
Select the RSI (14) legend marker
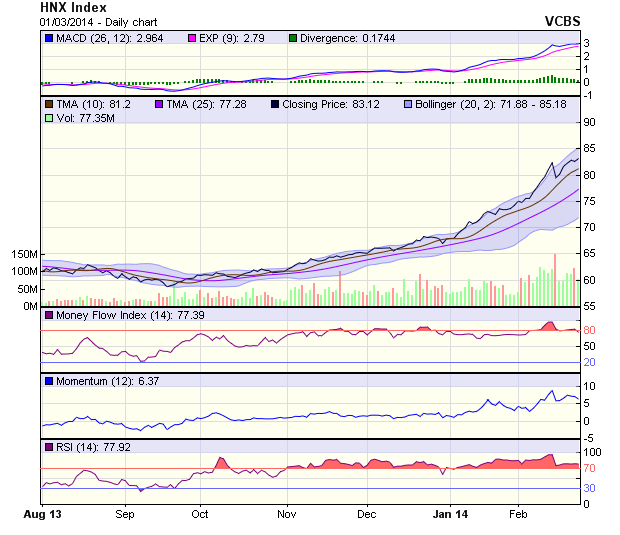pos(50,446)
